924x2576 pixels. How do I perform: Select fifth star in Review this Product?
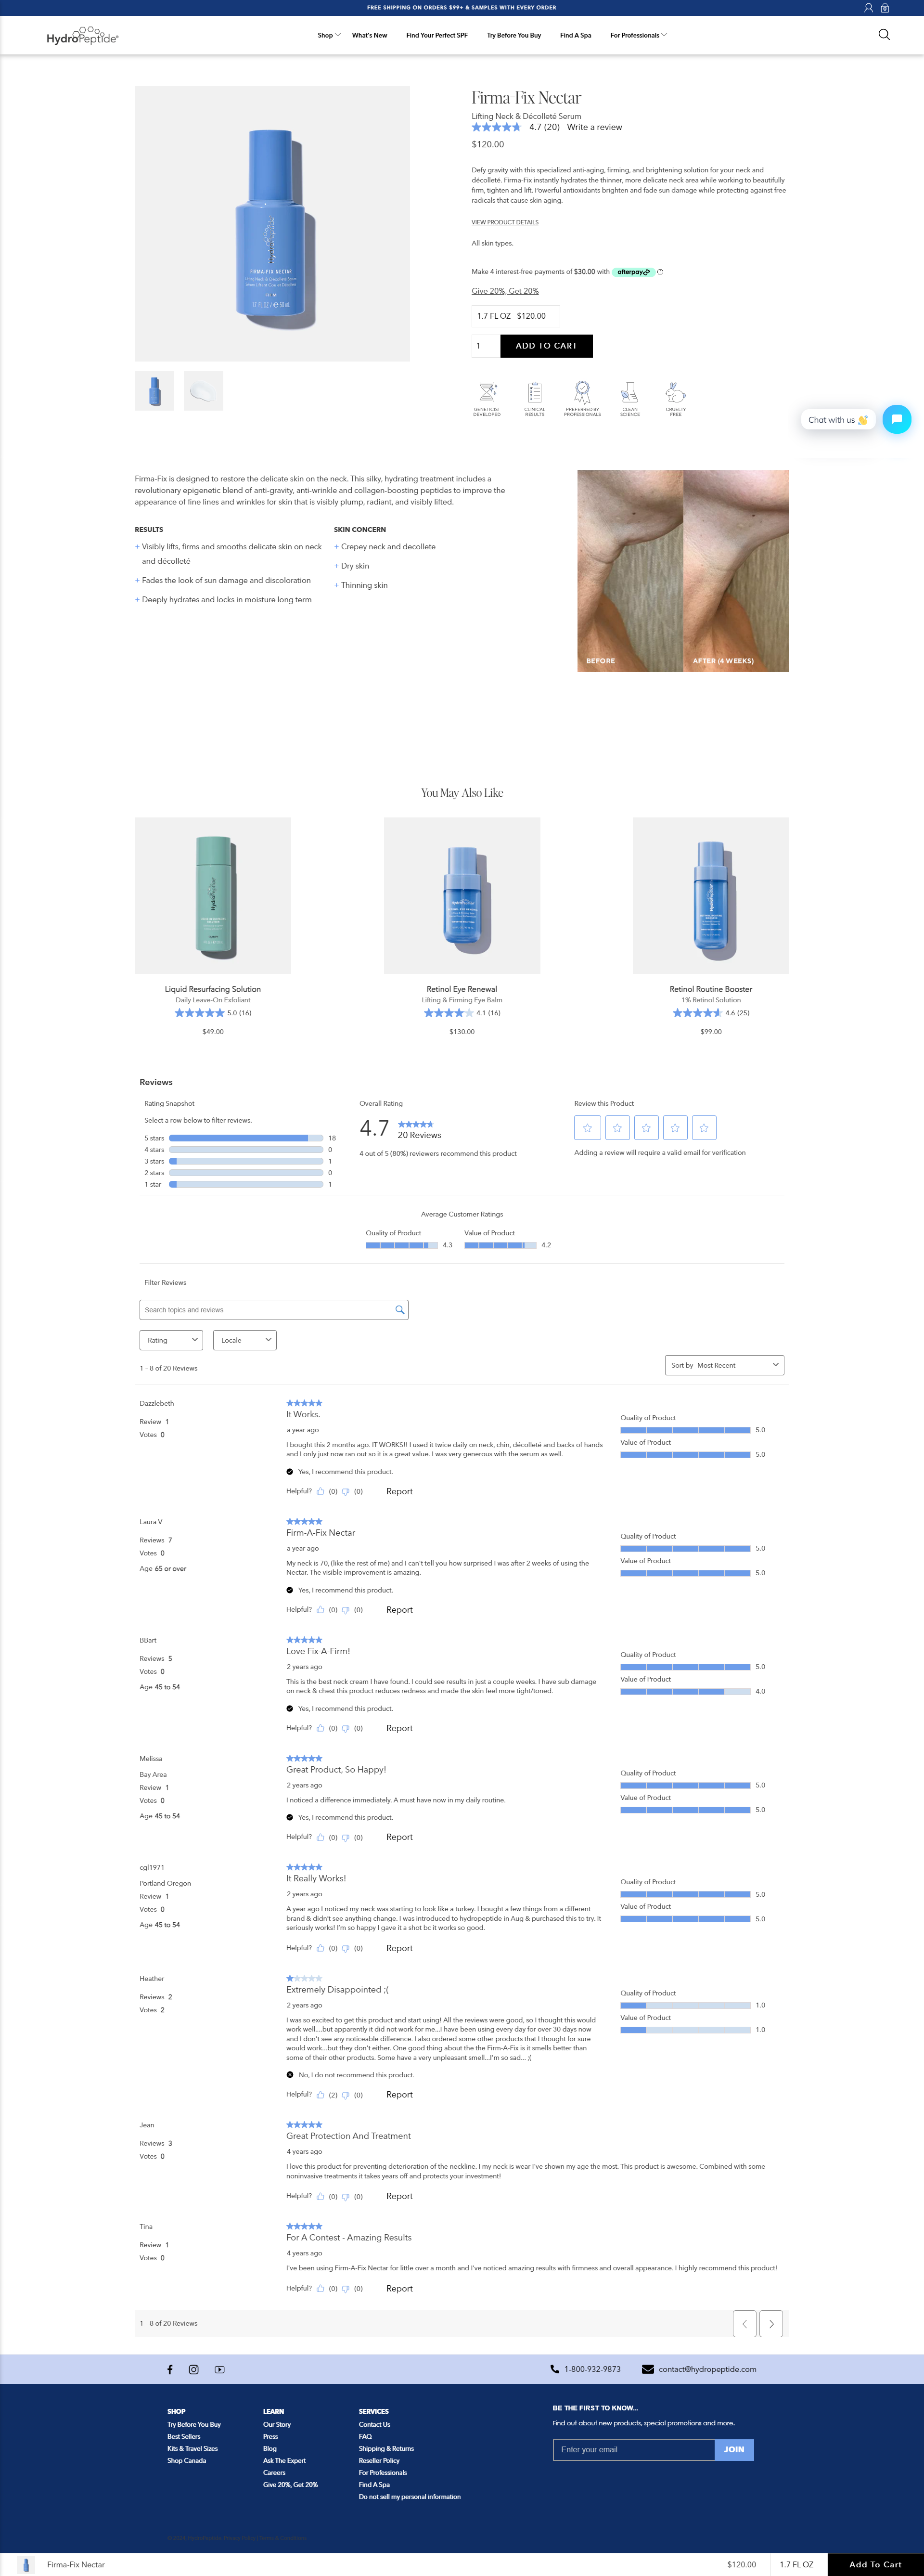(x=704, y=1128)
